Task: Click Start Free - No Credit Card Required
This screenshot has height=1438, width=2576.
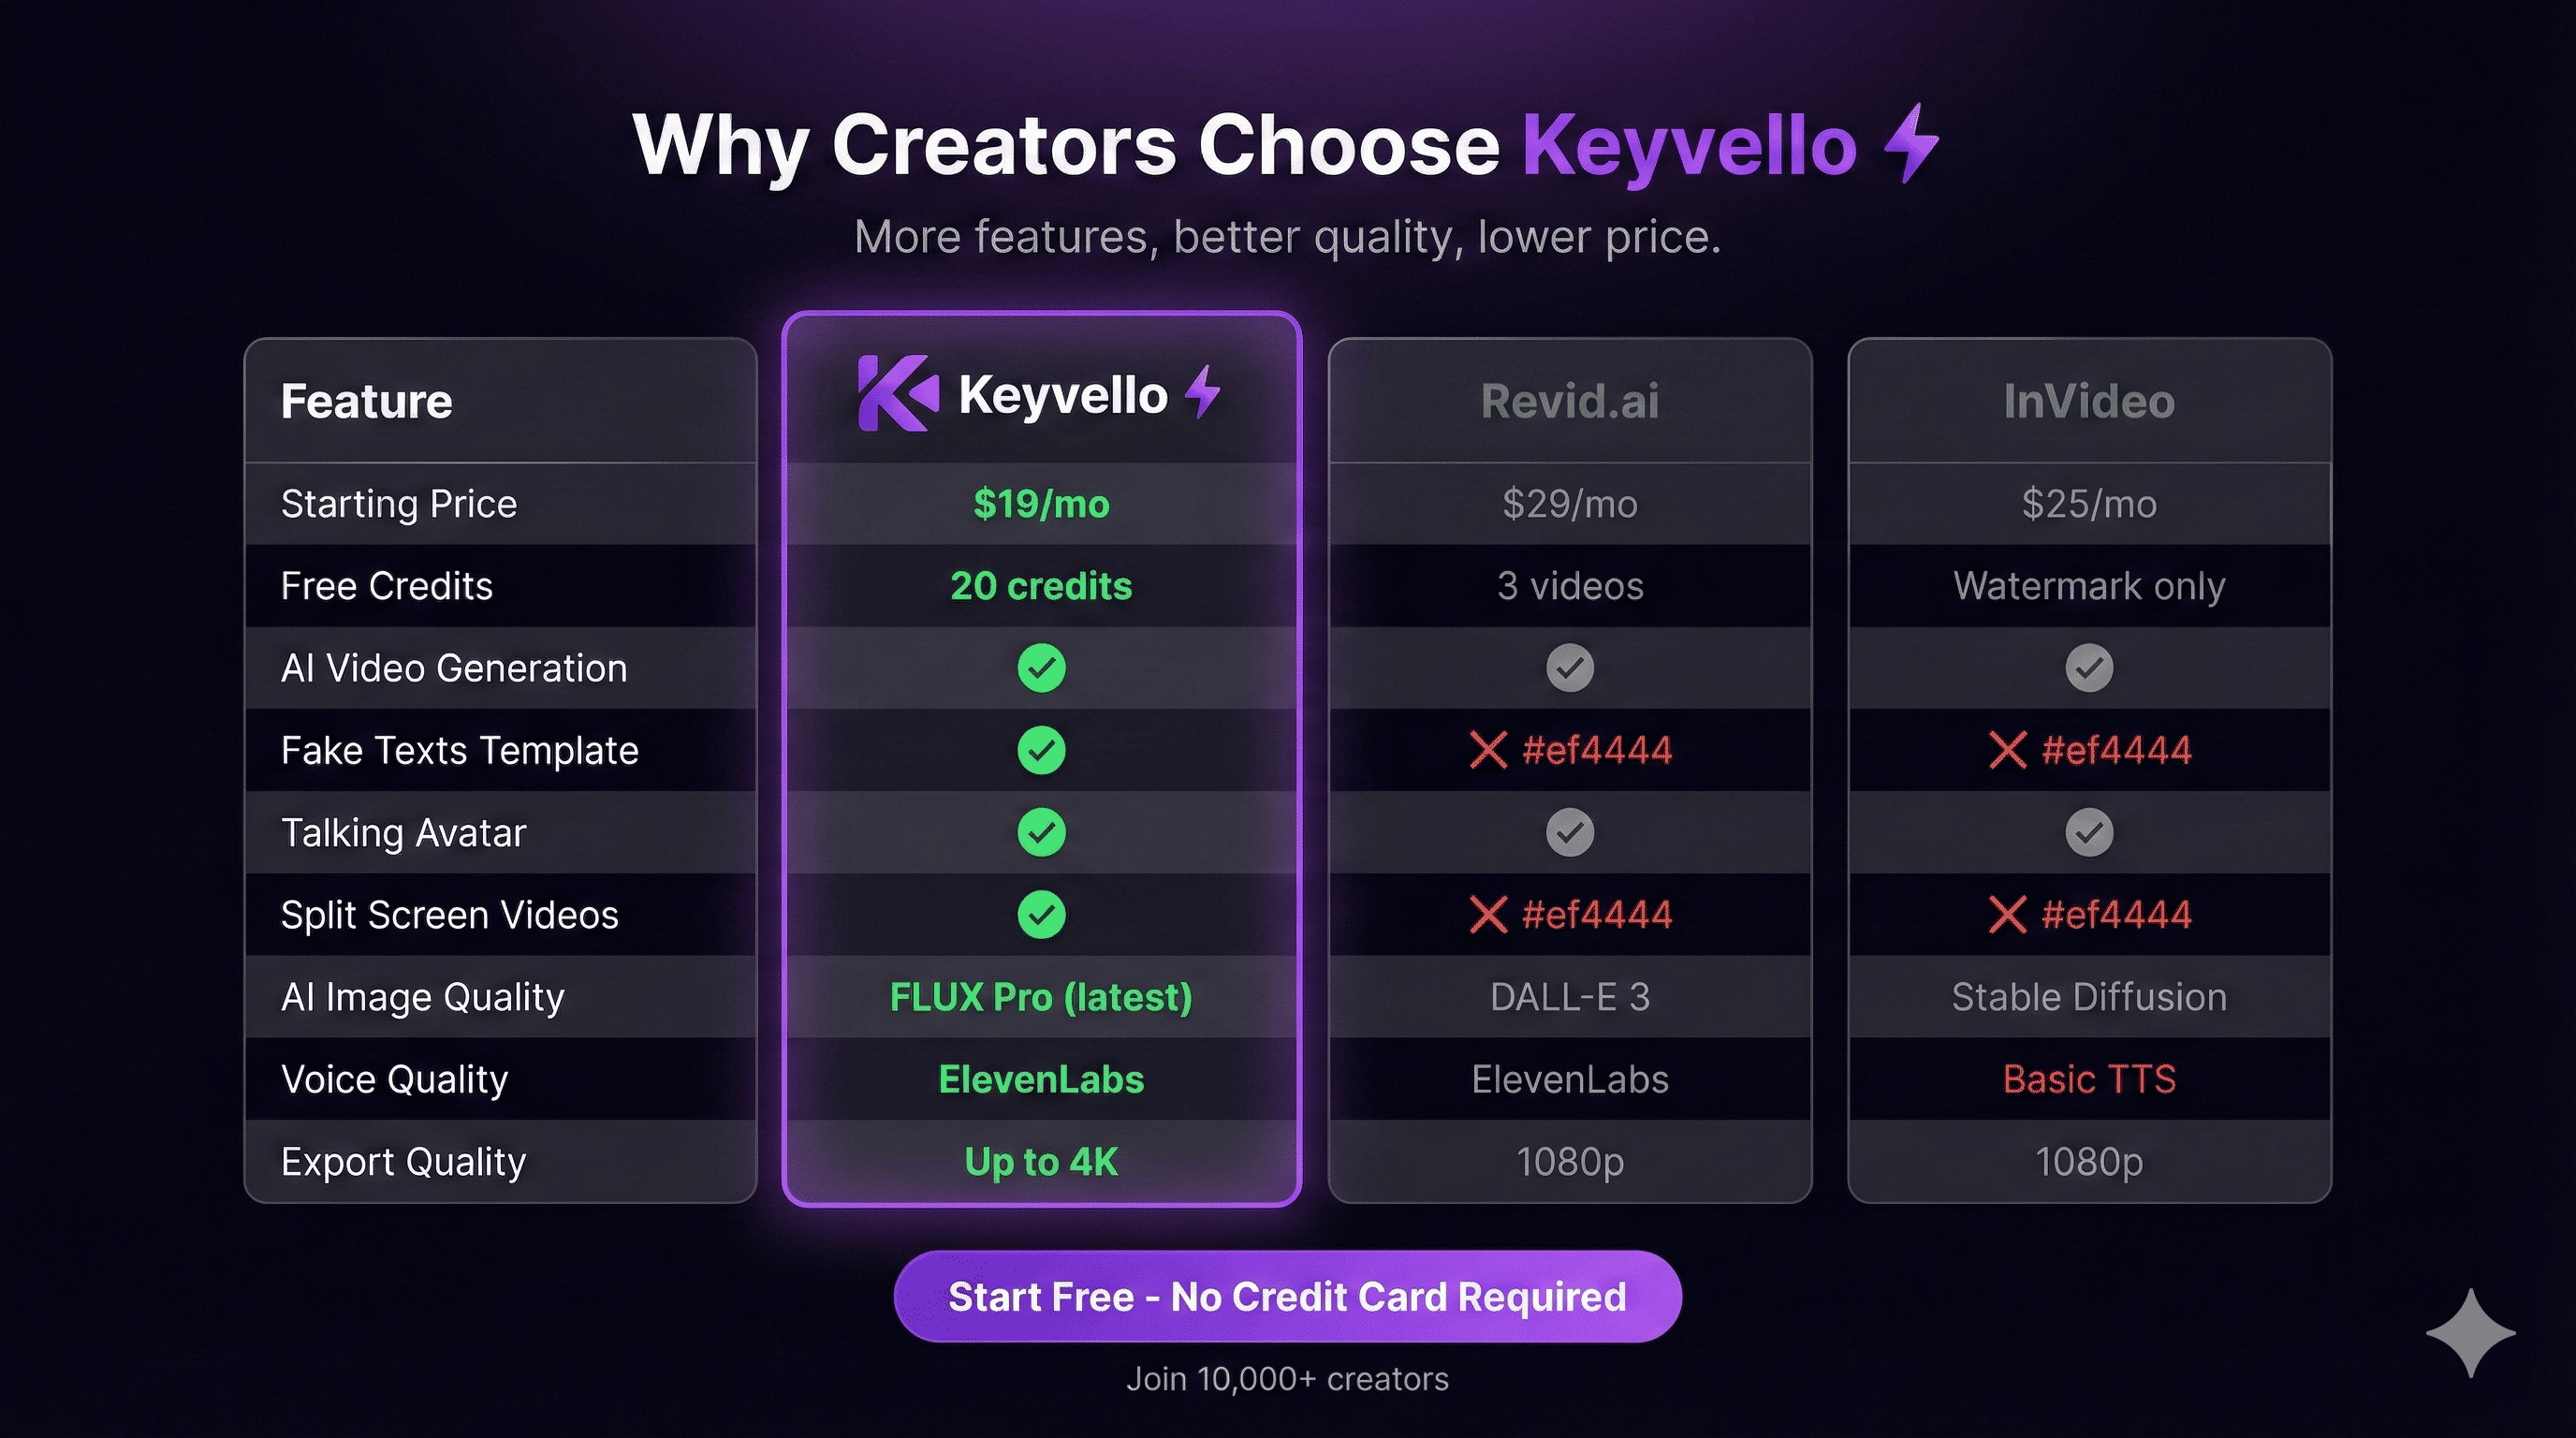Action: coord(1288,1296)
